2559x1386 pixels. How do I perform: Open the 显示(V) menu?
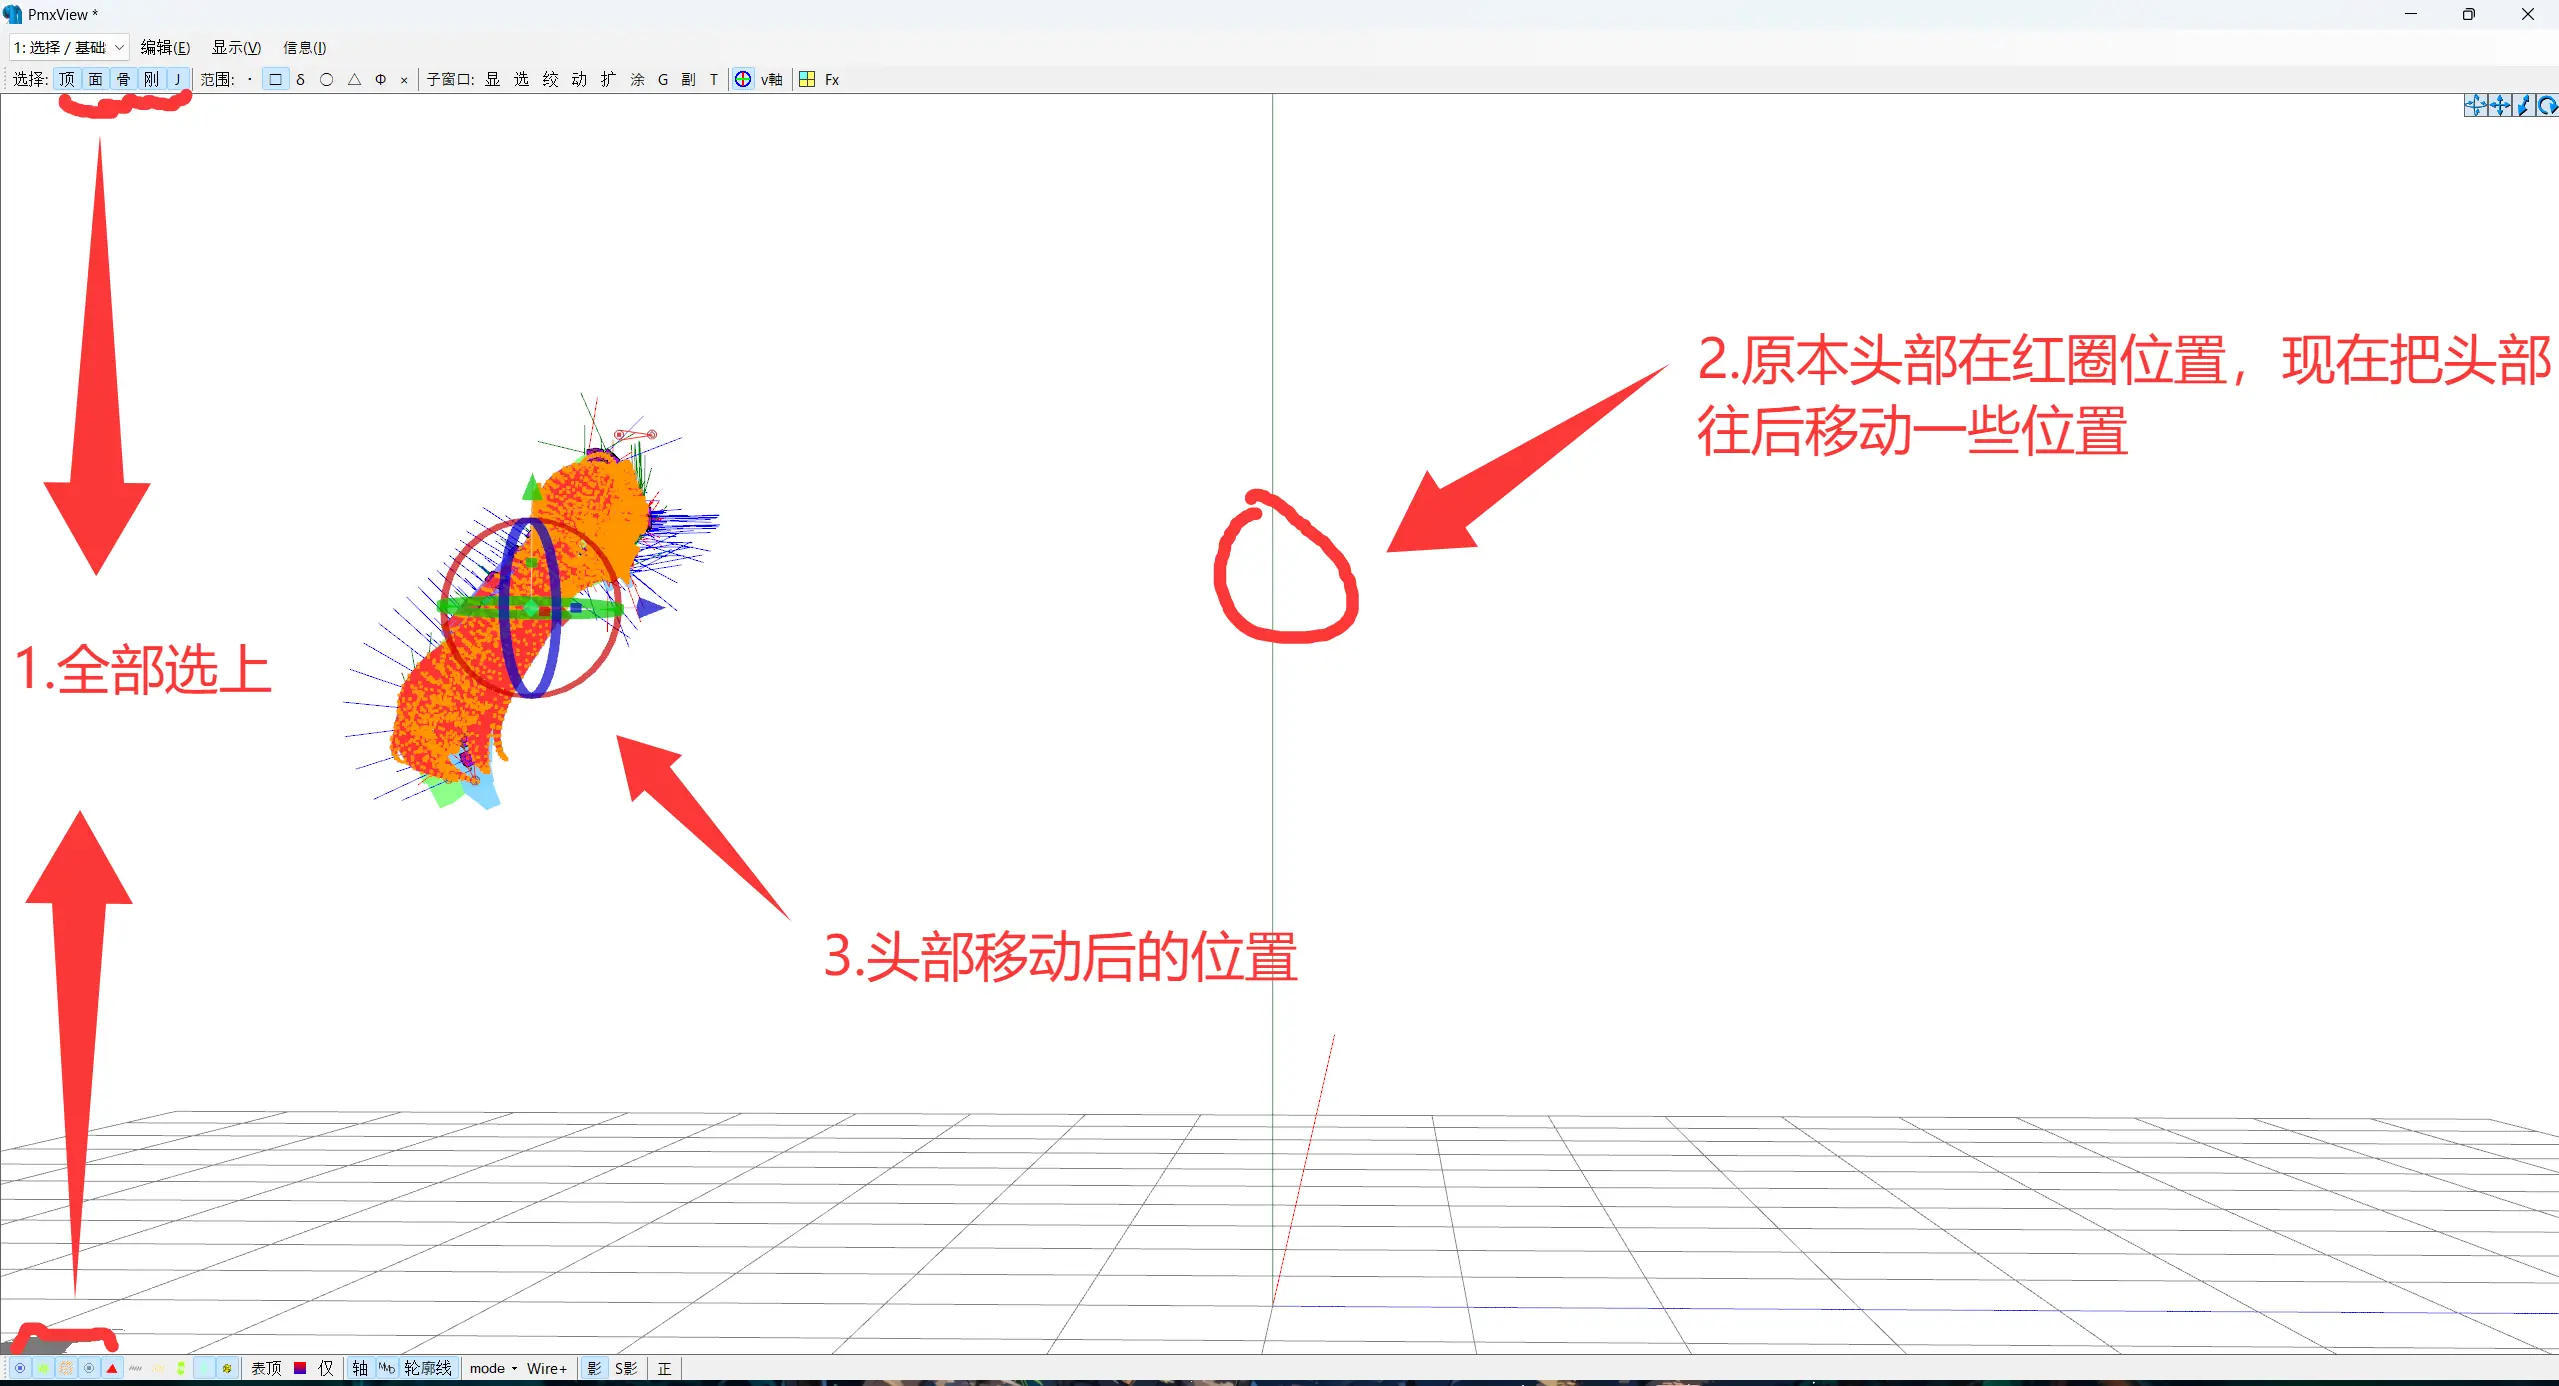click(x=236, y=47)
